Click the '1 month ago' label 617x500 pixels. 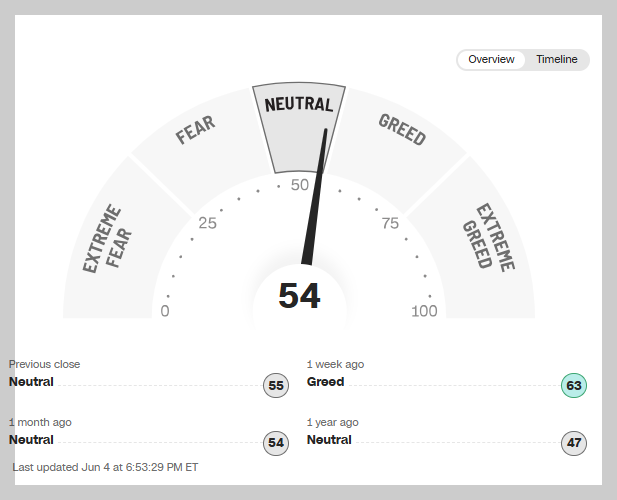point(40,422)
